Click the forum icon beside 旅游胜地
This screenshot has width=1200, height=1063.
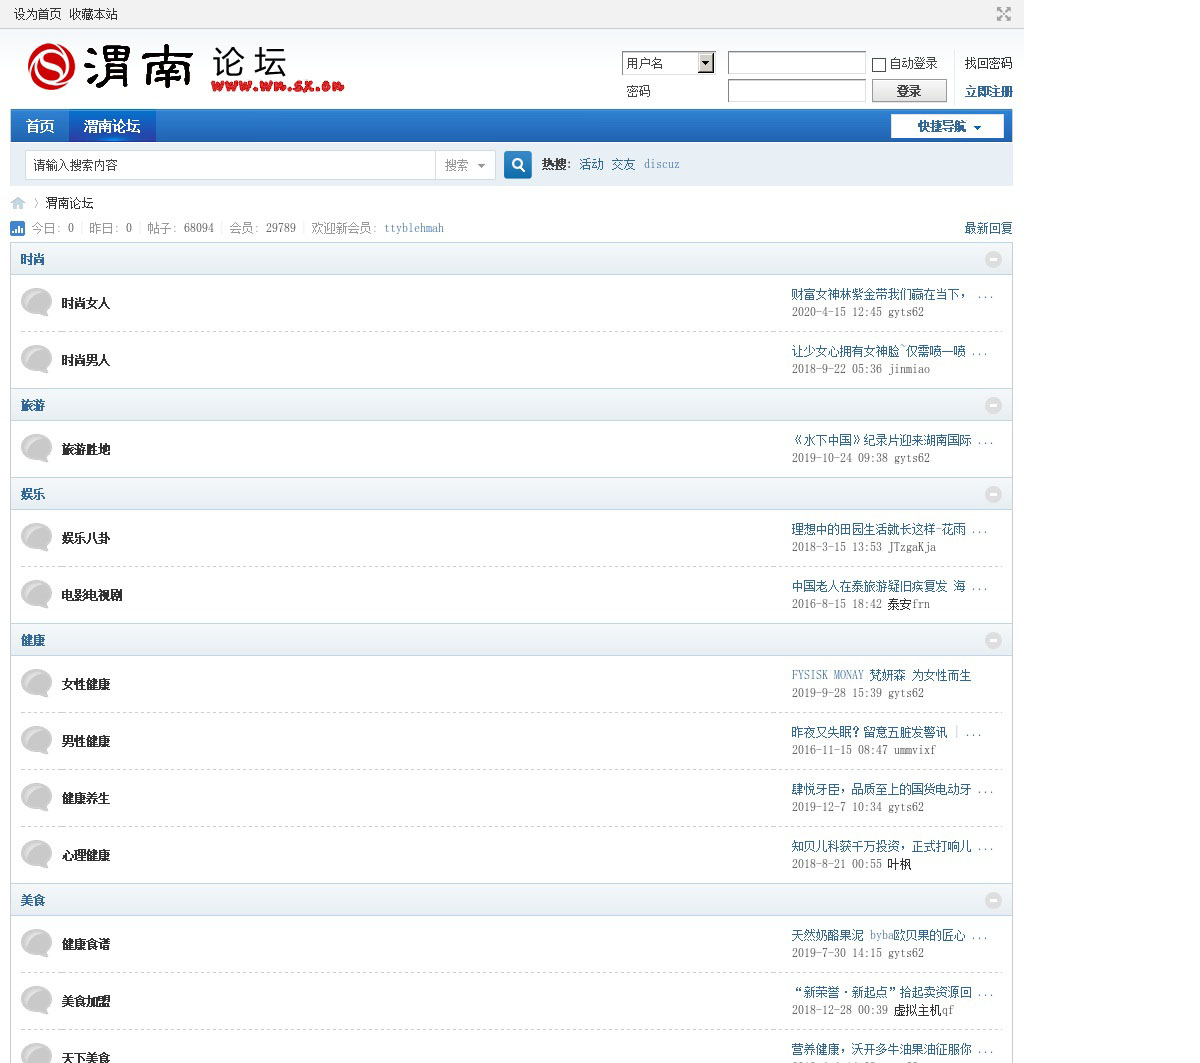[37, 448]
